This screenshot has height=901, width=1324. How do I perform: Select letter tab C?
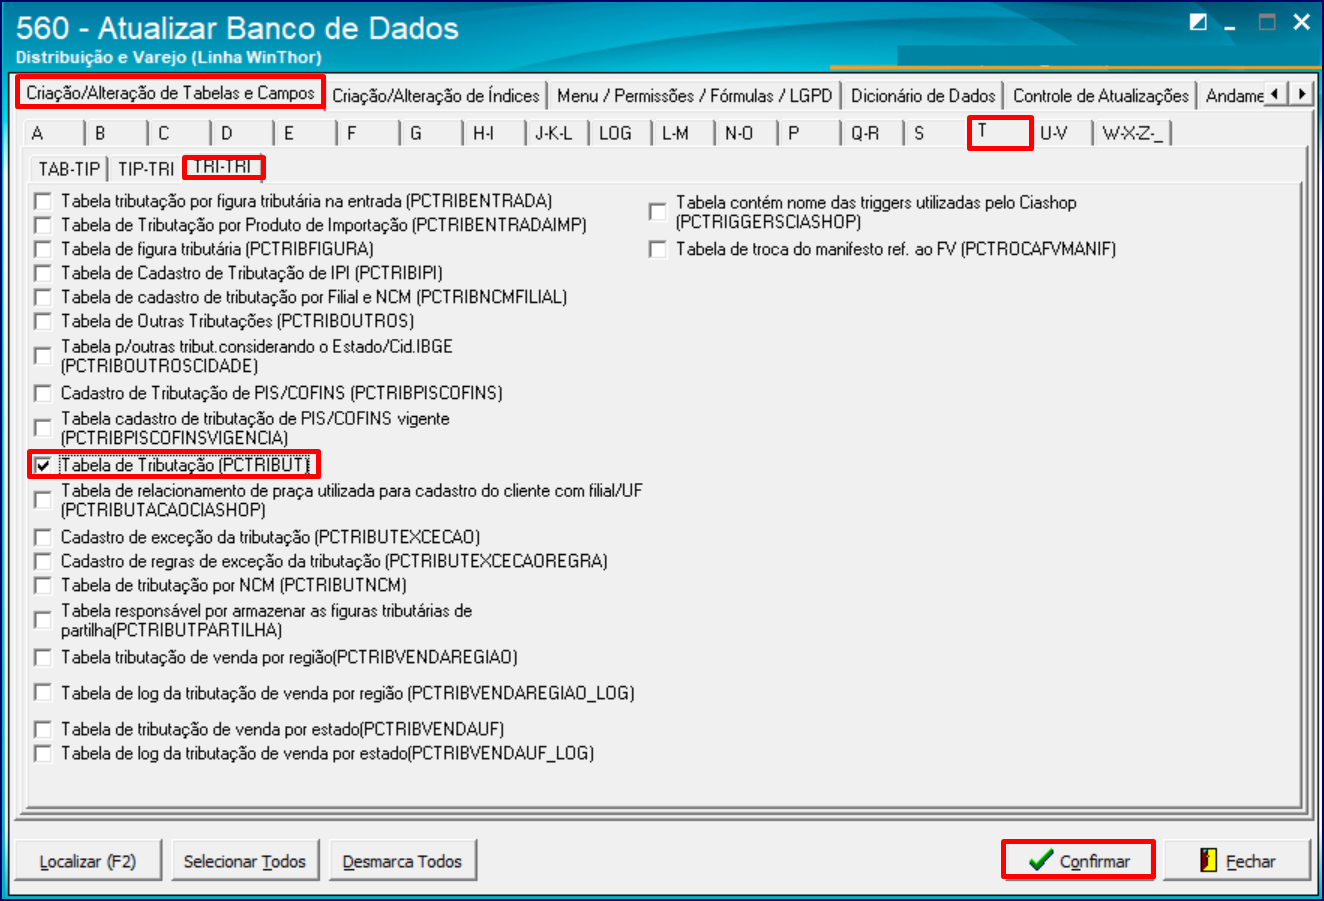181,133
